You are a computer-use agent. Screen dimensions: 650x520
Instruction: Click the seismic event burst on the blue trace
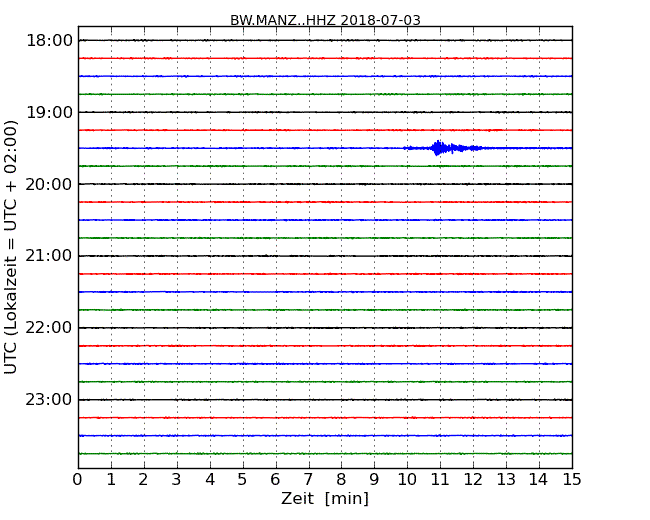tap(443, 148)
